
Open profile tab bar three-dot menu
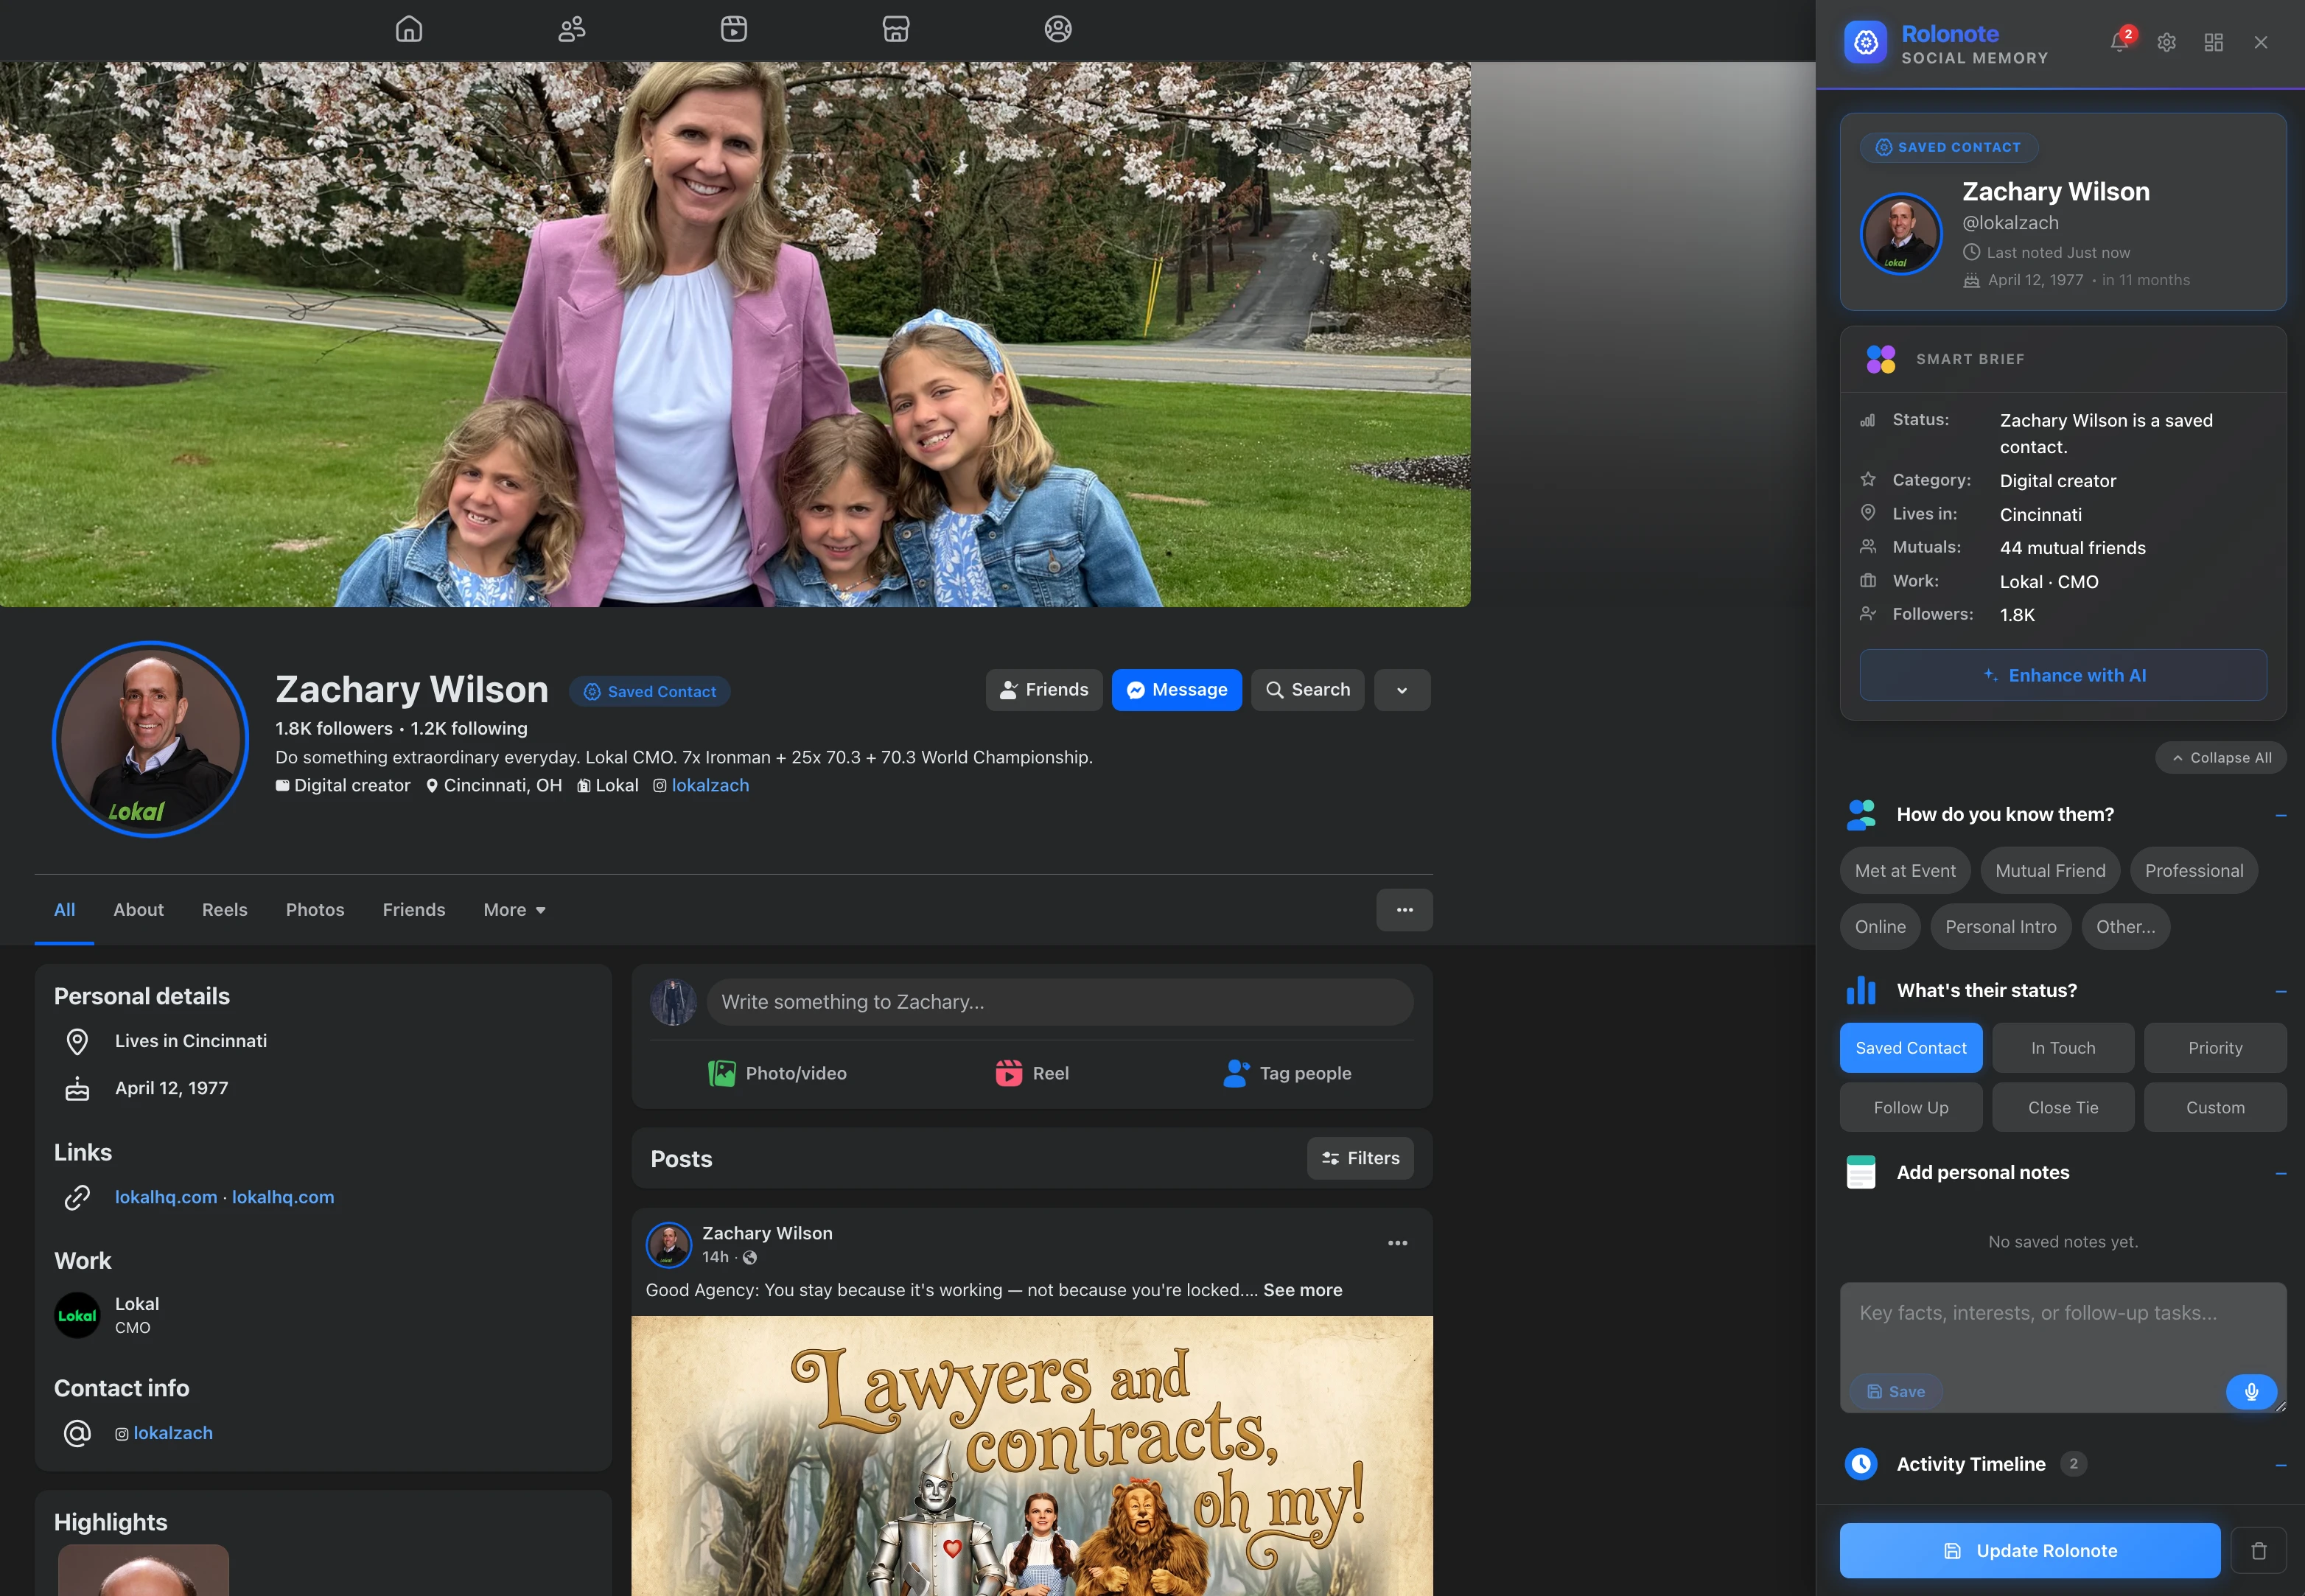[x=1404, y=910]
